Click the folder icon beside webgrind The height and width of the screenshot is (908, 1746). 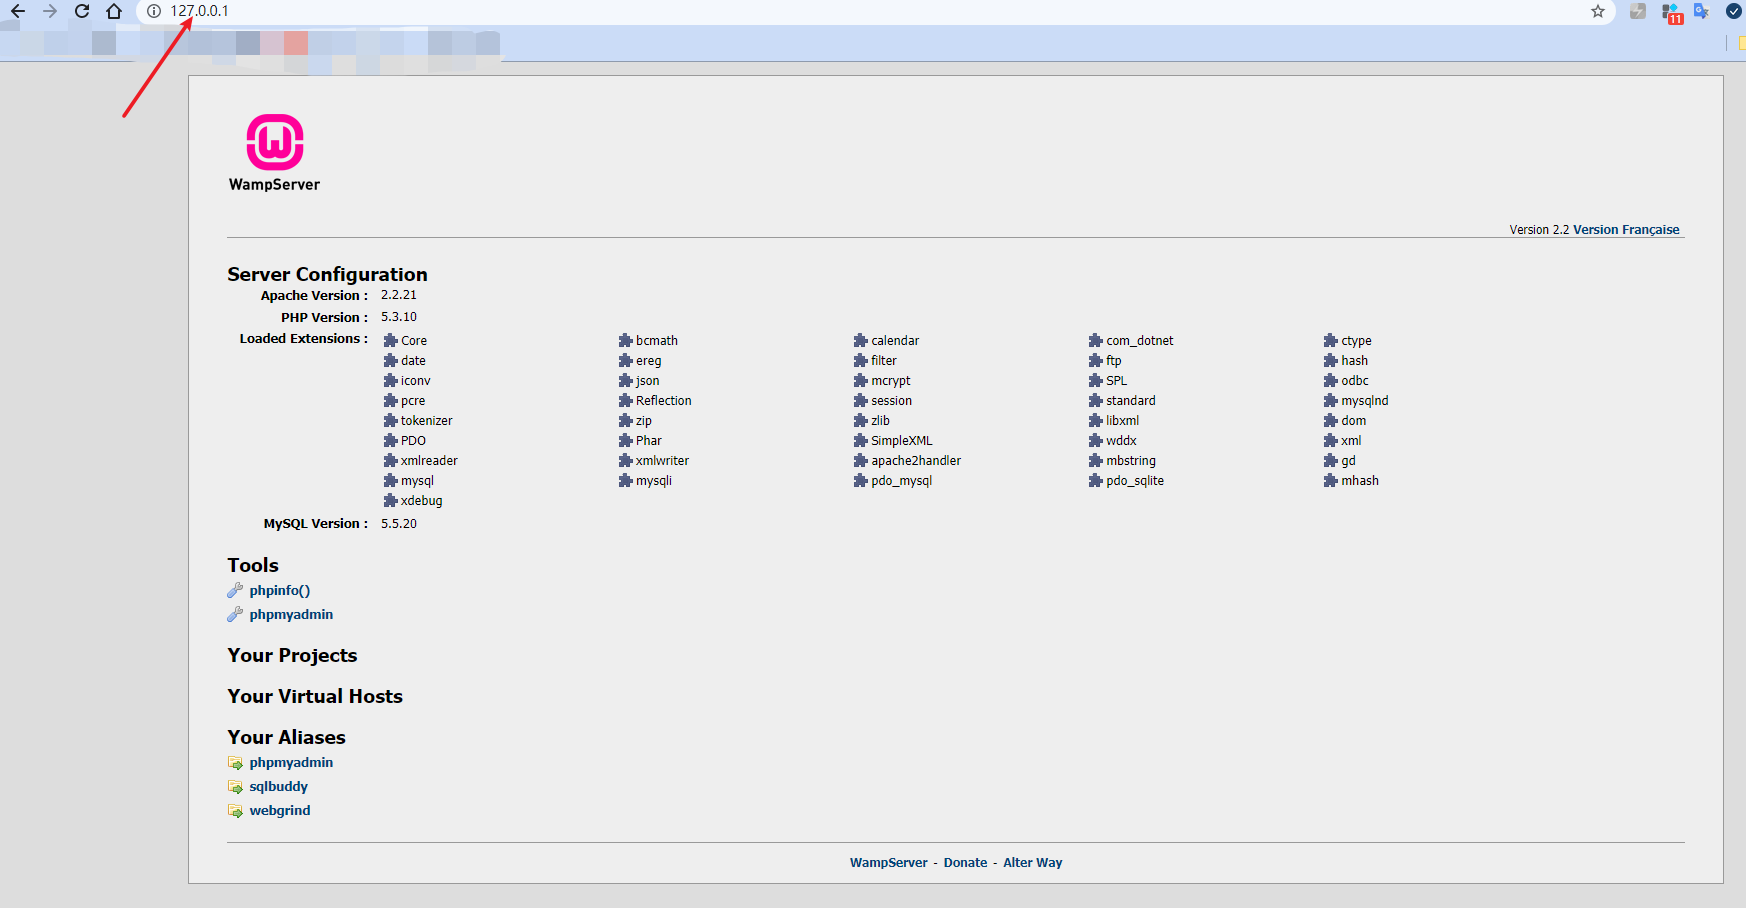[235, 811]
